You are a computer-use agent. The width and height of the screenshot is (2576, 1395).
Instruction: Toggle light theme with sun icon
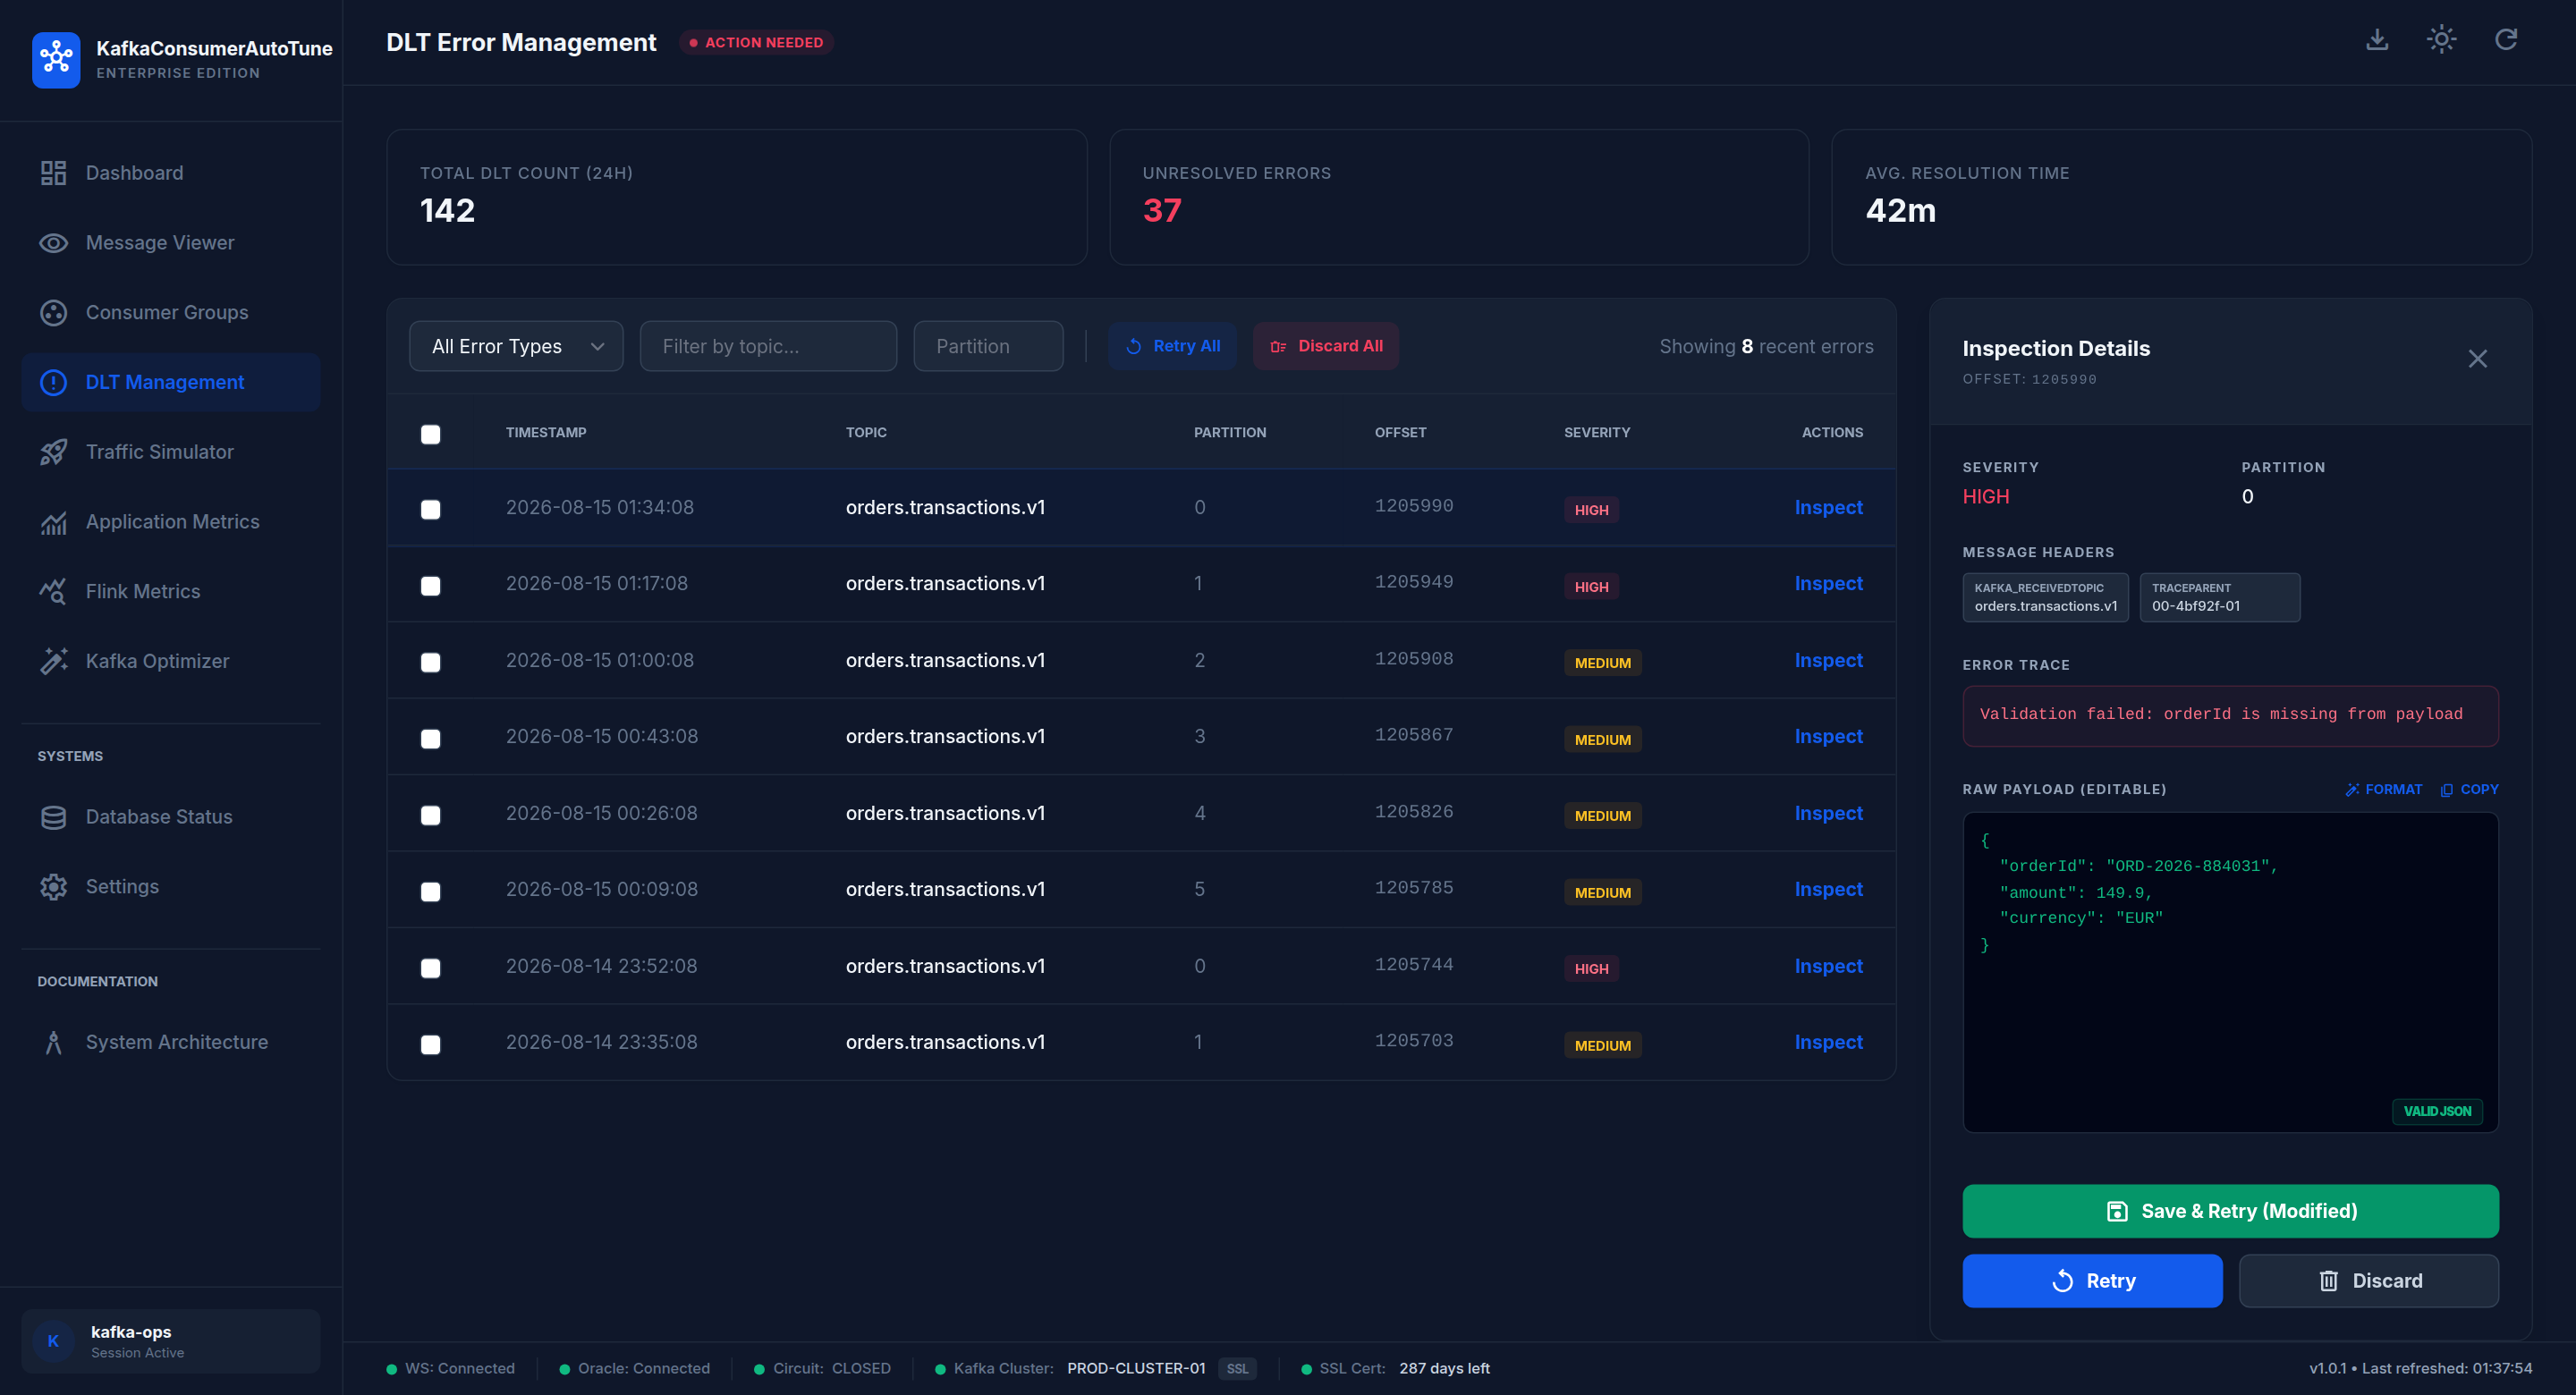point(2441,40)
